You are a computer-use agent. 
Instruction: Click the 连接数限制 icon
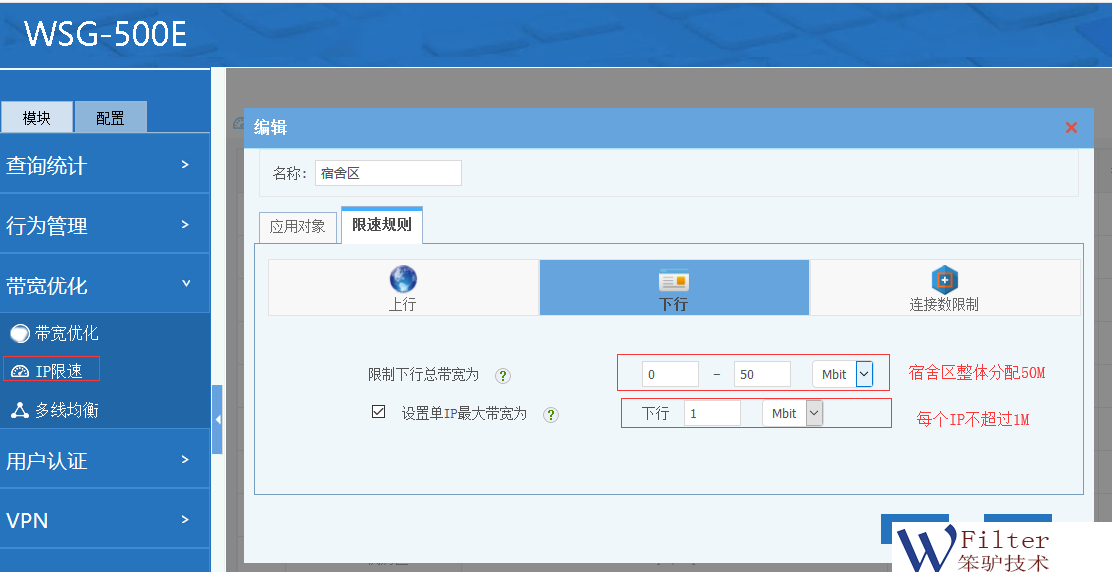click(x=944, y=279)
